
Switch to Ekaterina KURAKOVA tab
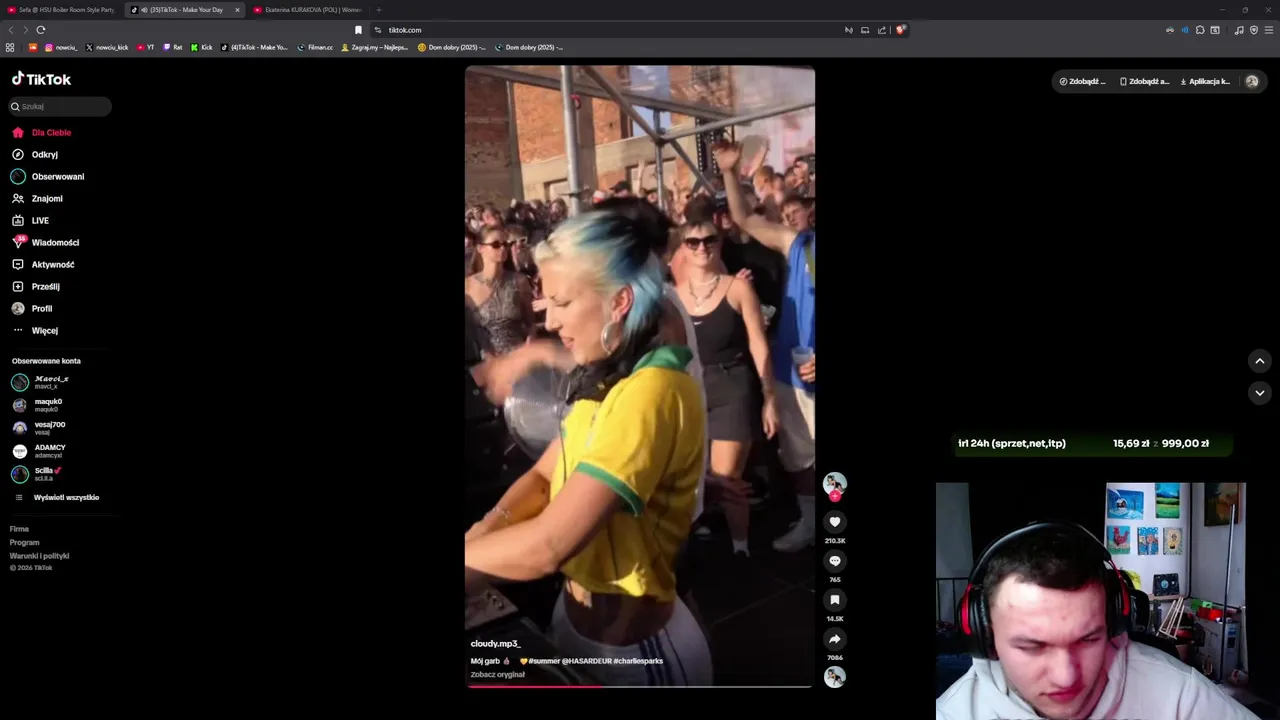[306, 10]
